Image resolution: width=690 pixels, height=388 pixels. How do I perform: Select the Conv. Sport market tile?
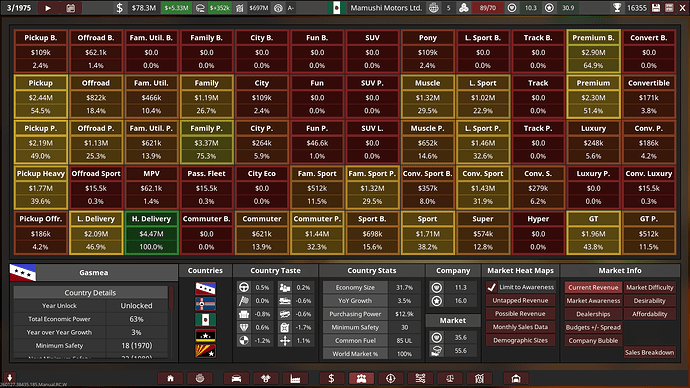[483, 187]
